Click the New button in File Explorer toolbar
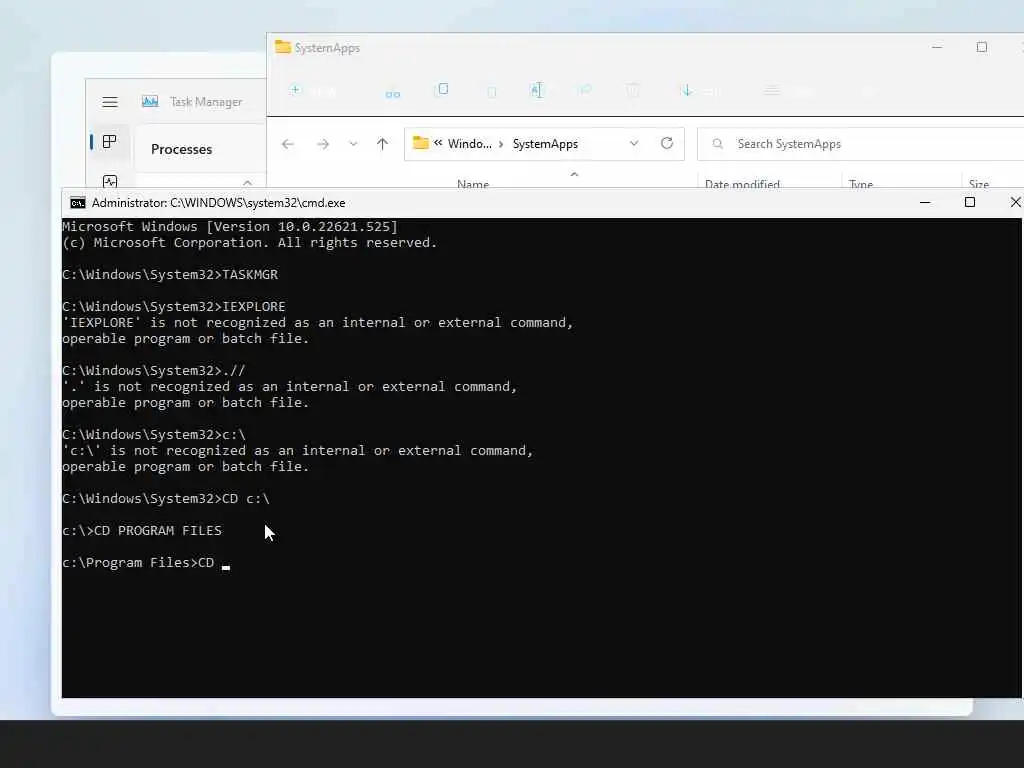 click(313, 91)
